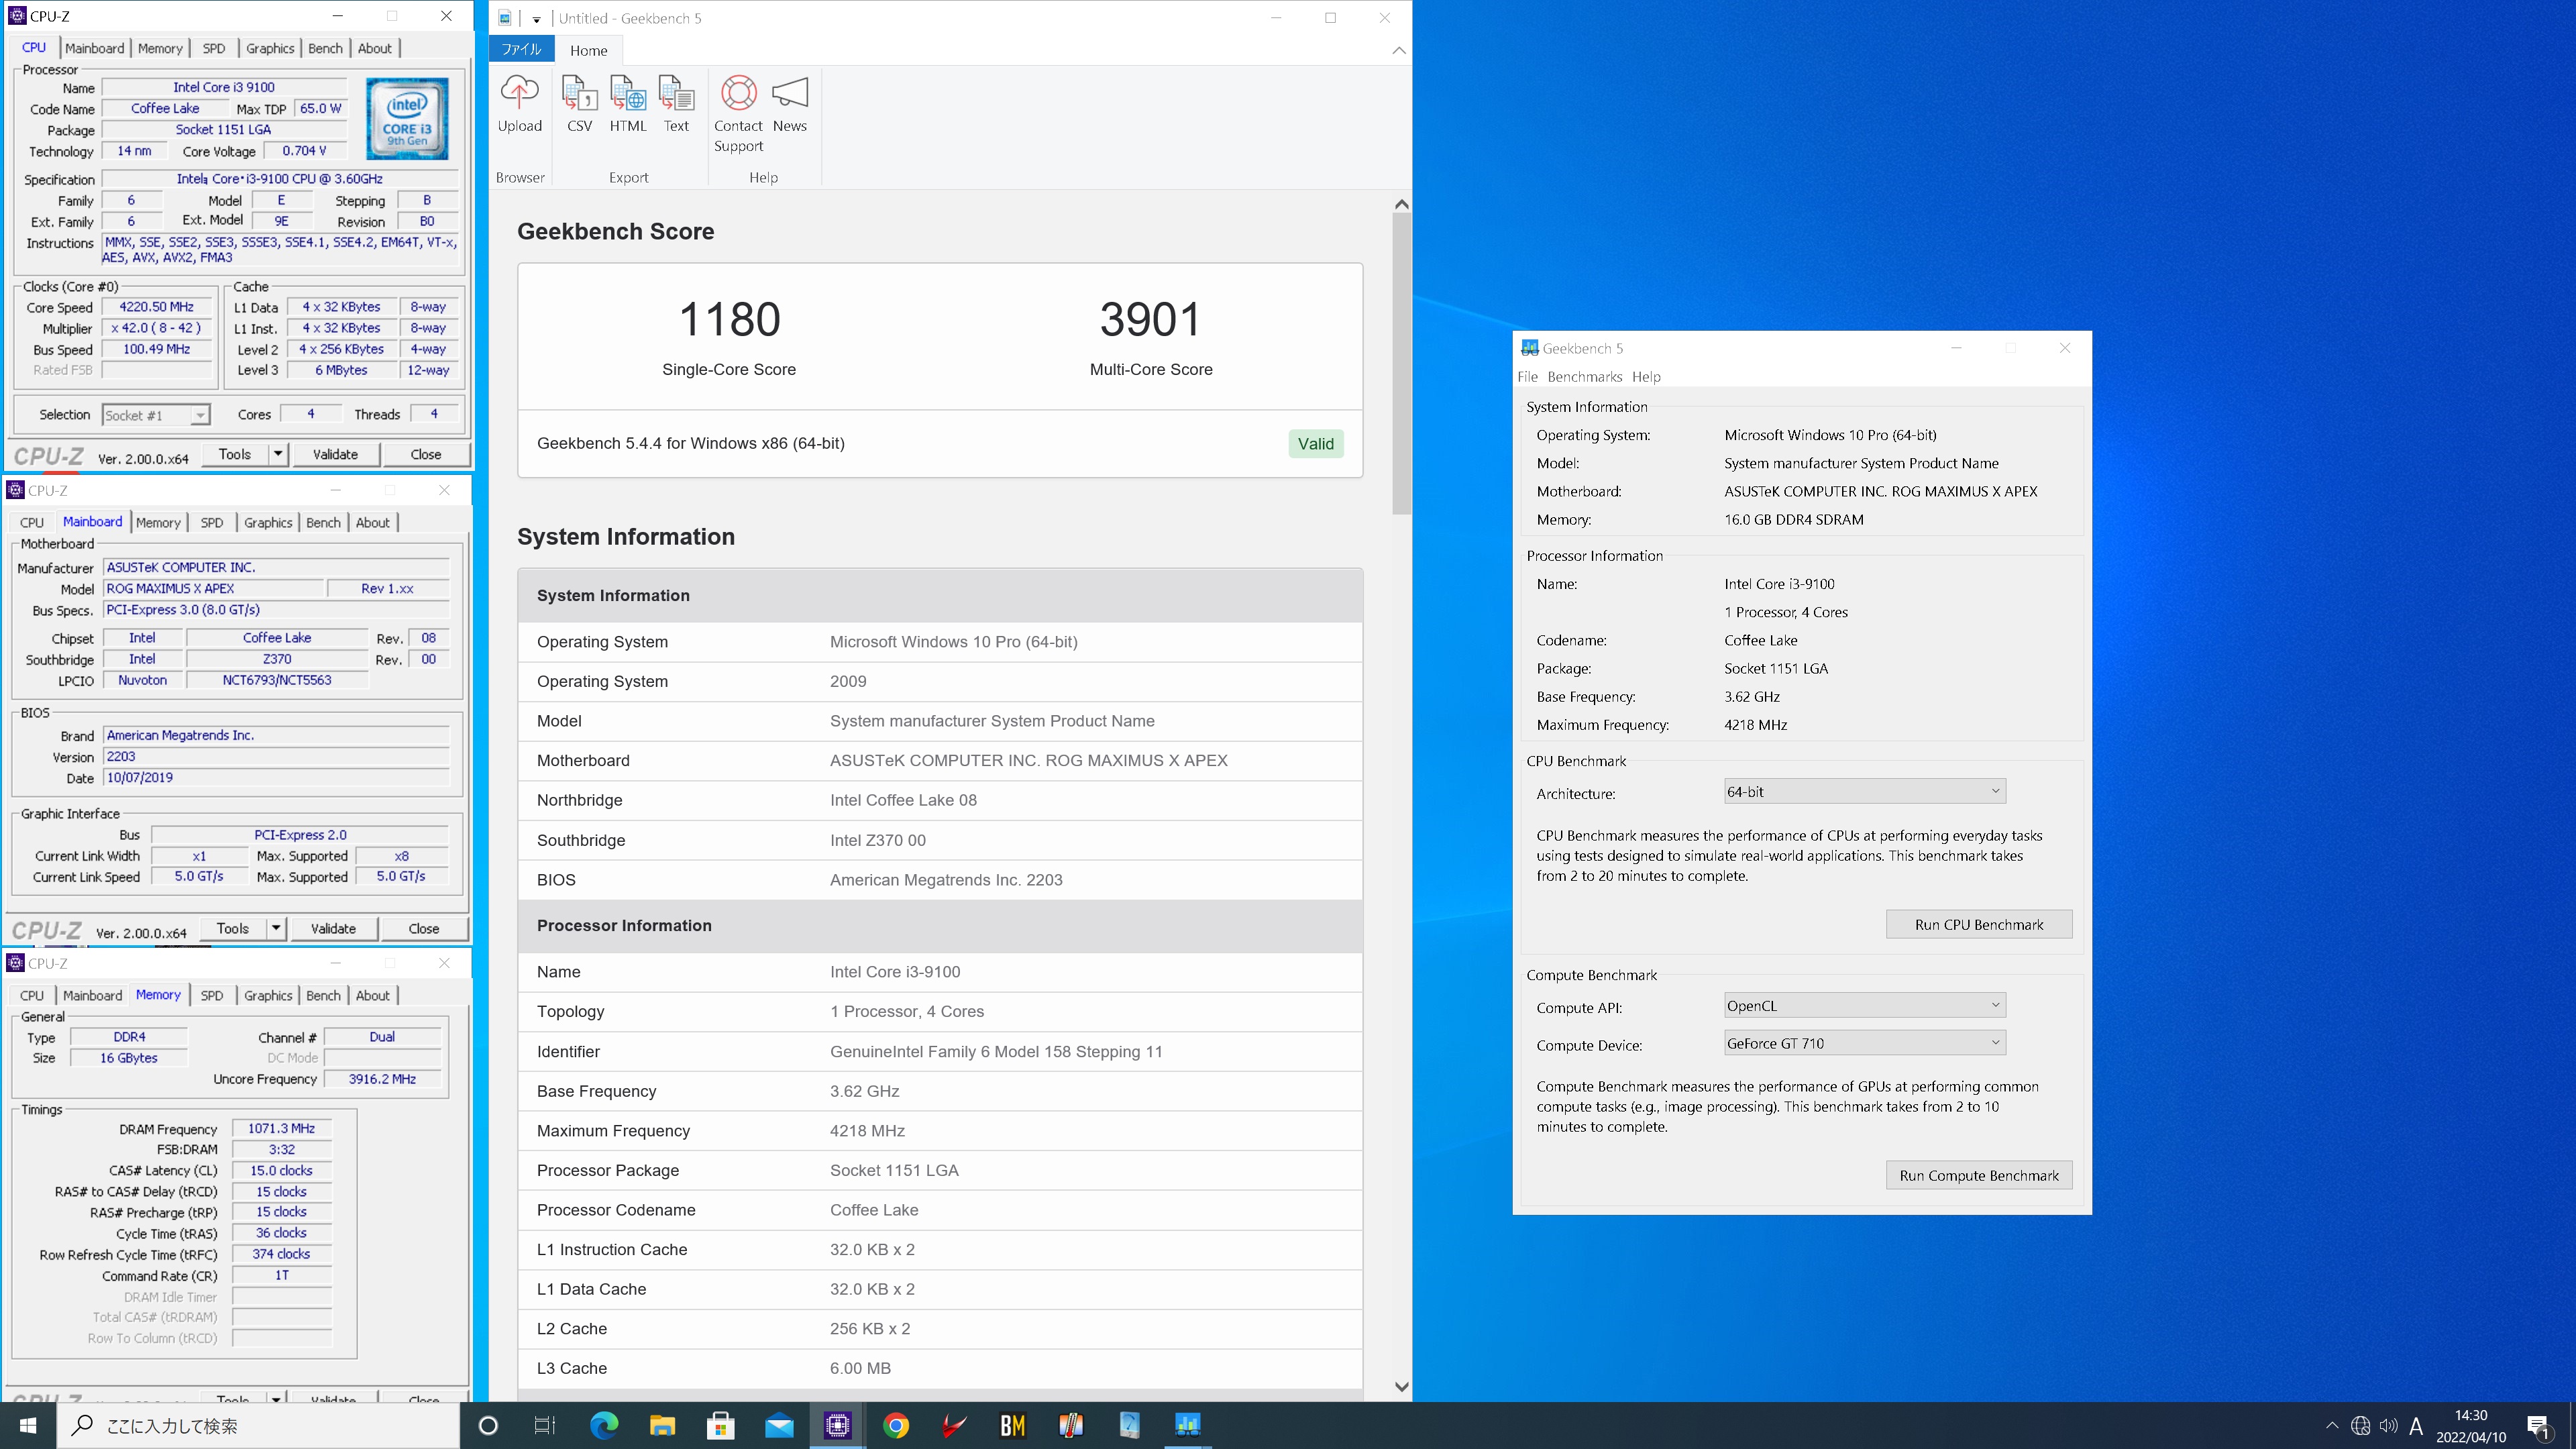The height and width of the screenshot is (1449, 2576).
Task: Open the Windows Start menu
Action: tap(28, 1425)
